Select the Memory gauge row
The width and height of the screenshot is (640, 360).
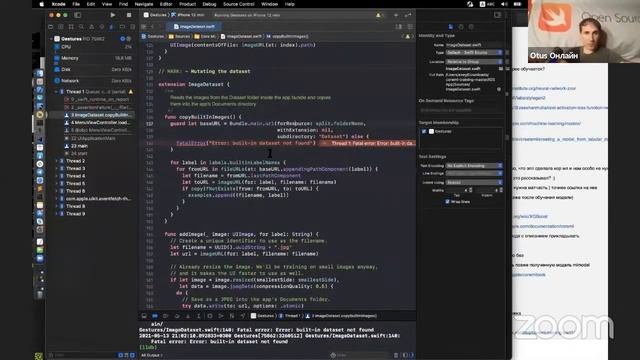tap(93, 58)
